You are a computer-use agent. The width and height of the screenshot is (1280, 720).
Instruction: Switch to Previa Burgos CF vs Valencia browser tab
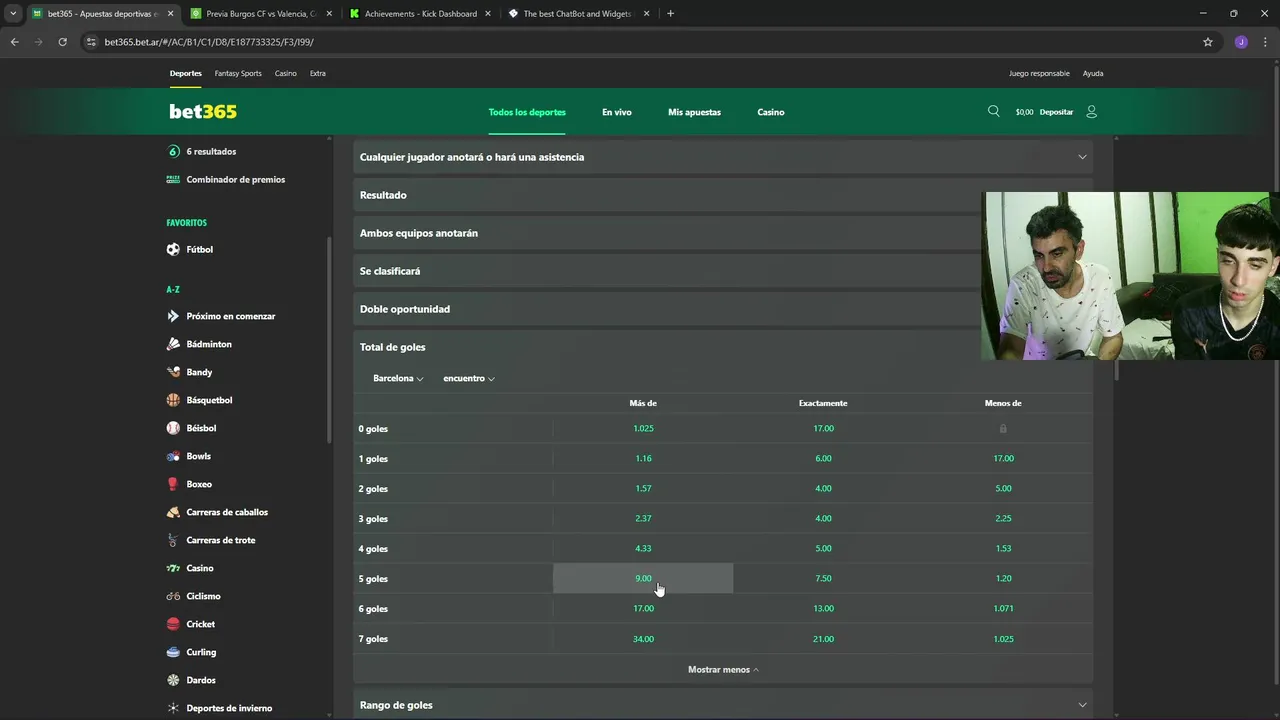261,14
